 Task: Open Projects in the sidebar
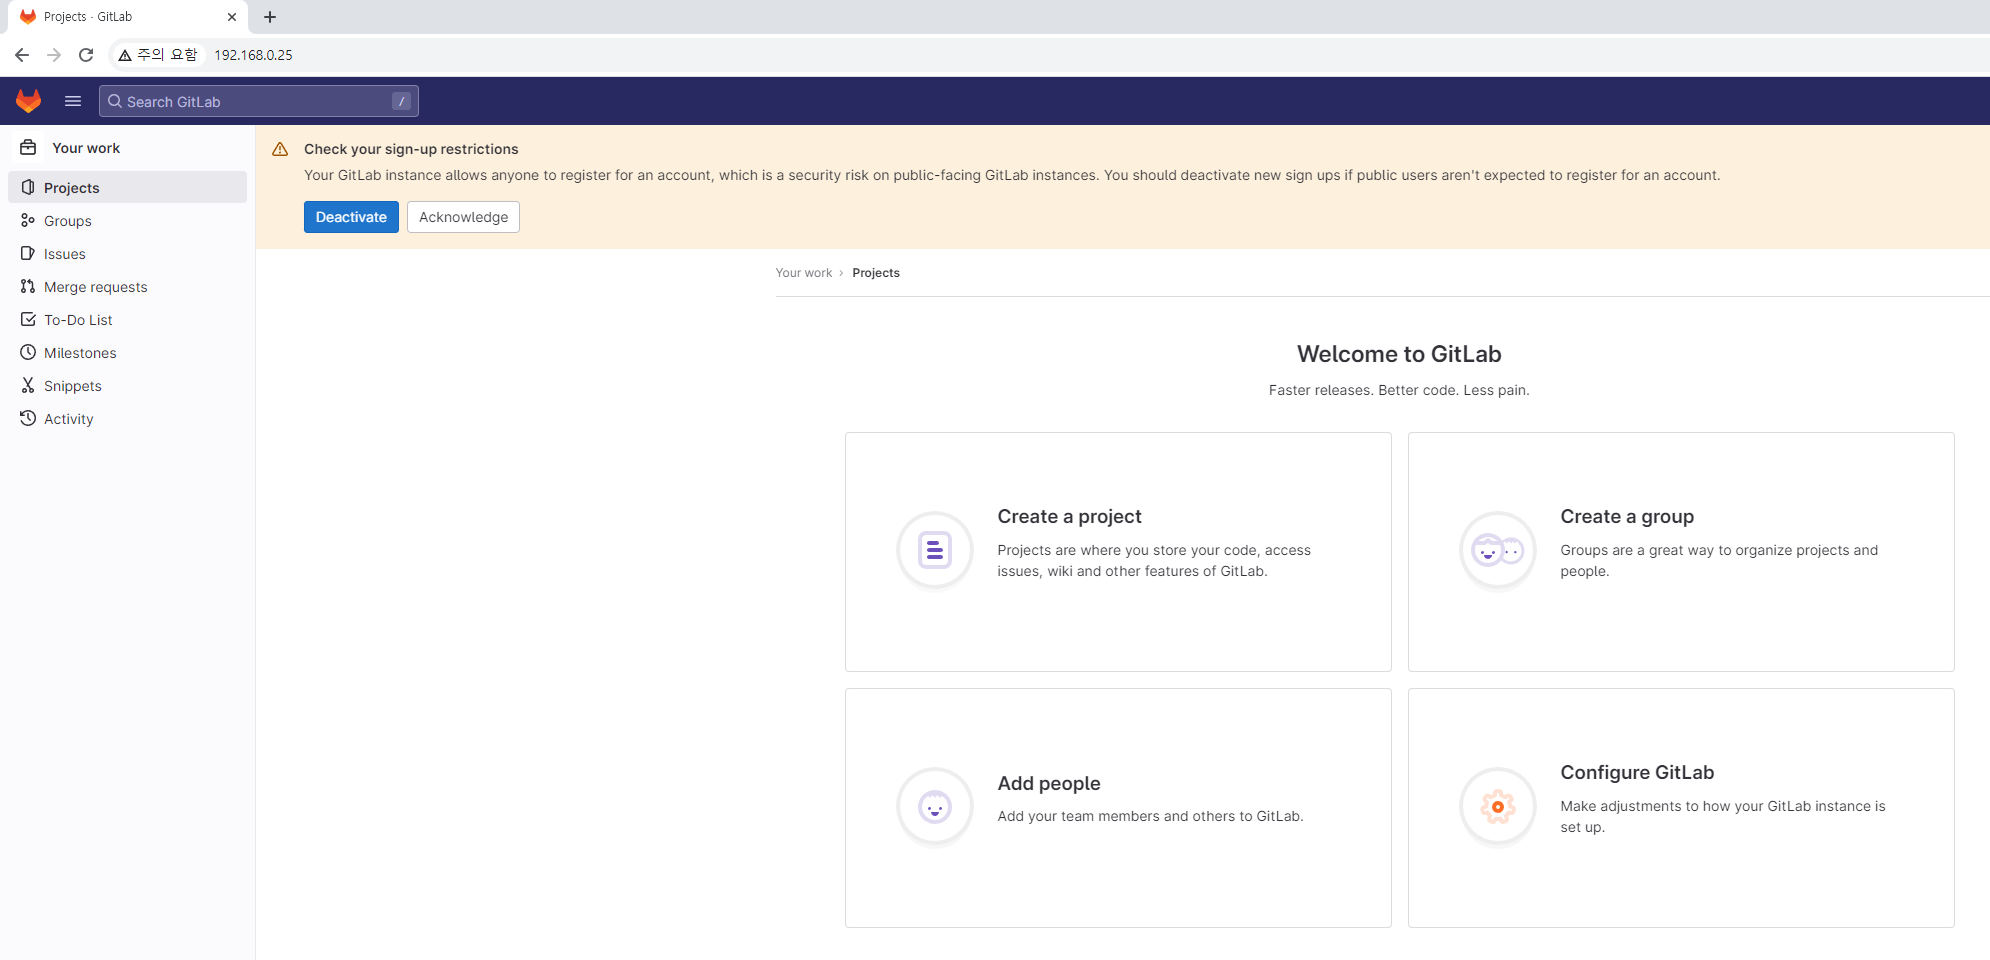point(127,187)
